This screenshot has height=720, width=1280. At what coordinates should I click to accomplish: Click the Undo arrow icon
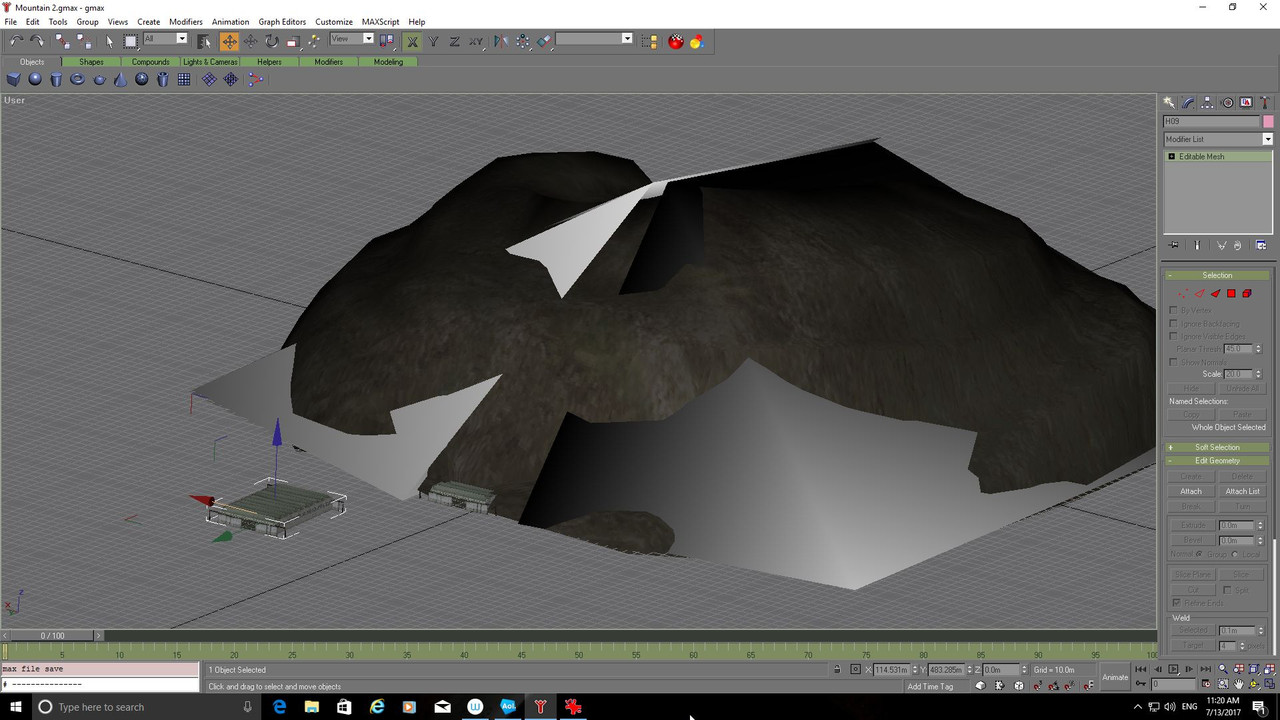point(16,41)
